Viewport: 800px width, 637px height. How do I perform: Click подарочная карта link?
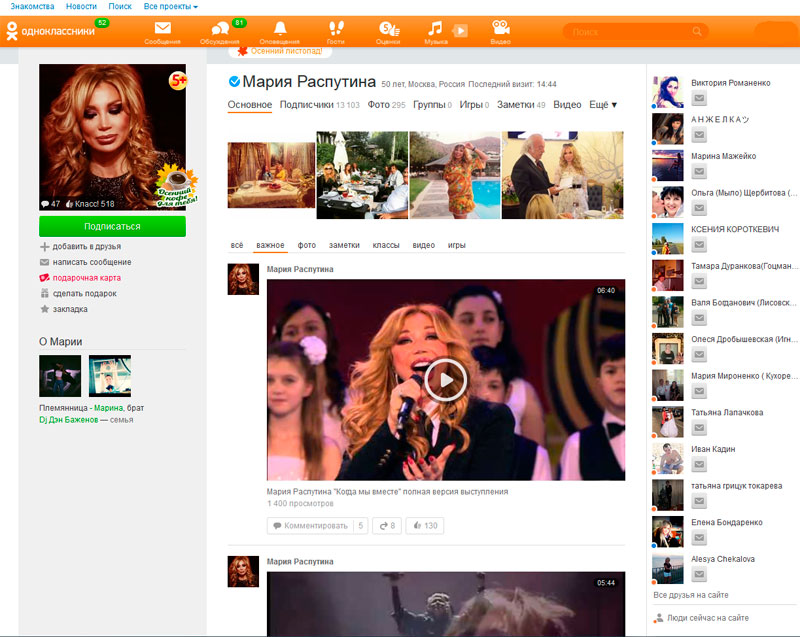(81, 278)
